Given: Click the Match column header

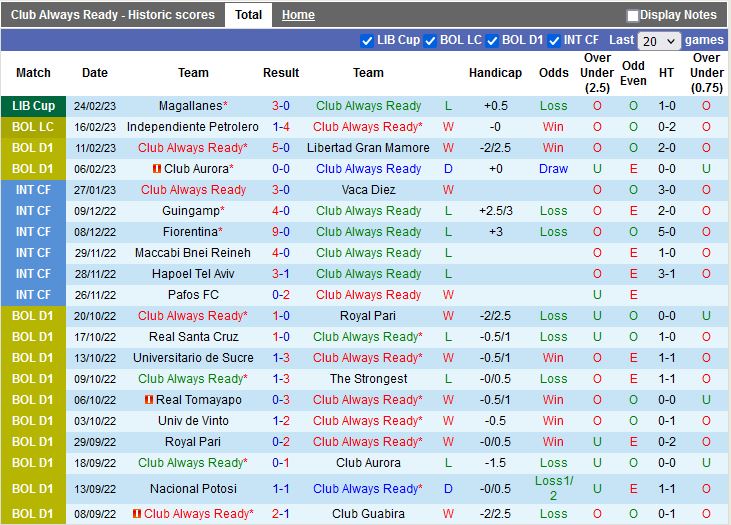Looking at the screenshot, I should click(x=33, y=73).
